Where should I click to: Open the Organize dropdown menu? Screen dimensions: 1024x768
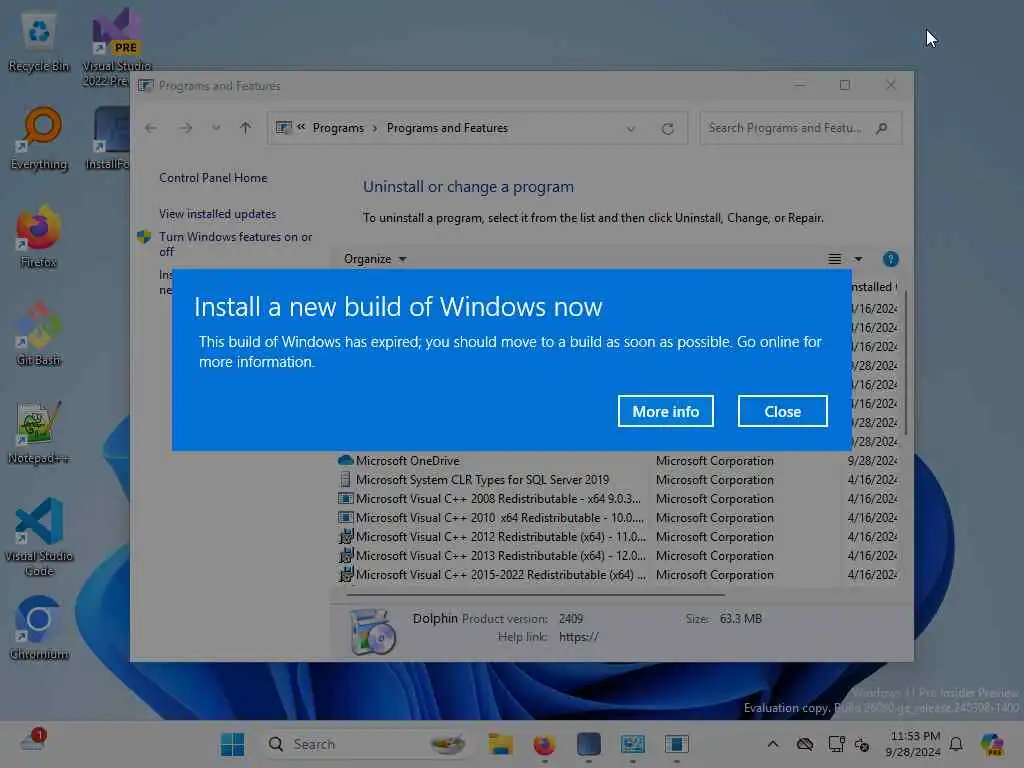pyautogui.click(x=375, y=259)
